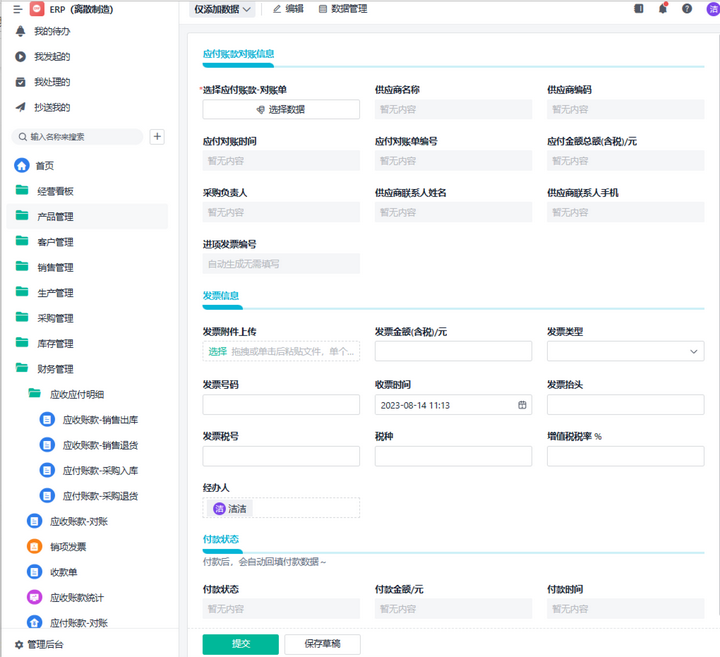Open the user avatar at top right
This screenshot has width=720, height=657.
point(712,9)
